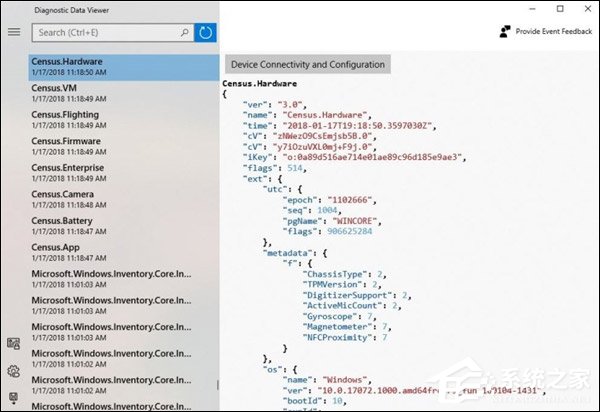Click the "utc" key
The height and width of the screenshot is (412, 600).
pos(275,189)
